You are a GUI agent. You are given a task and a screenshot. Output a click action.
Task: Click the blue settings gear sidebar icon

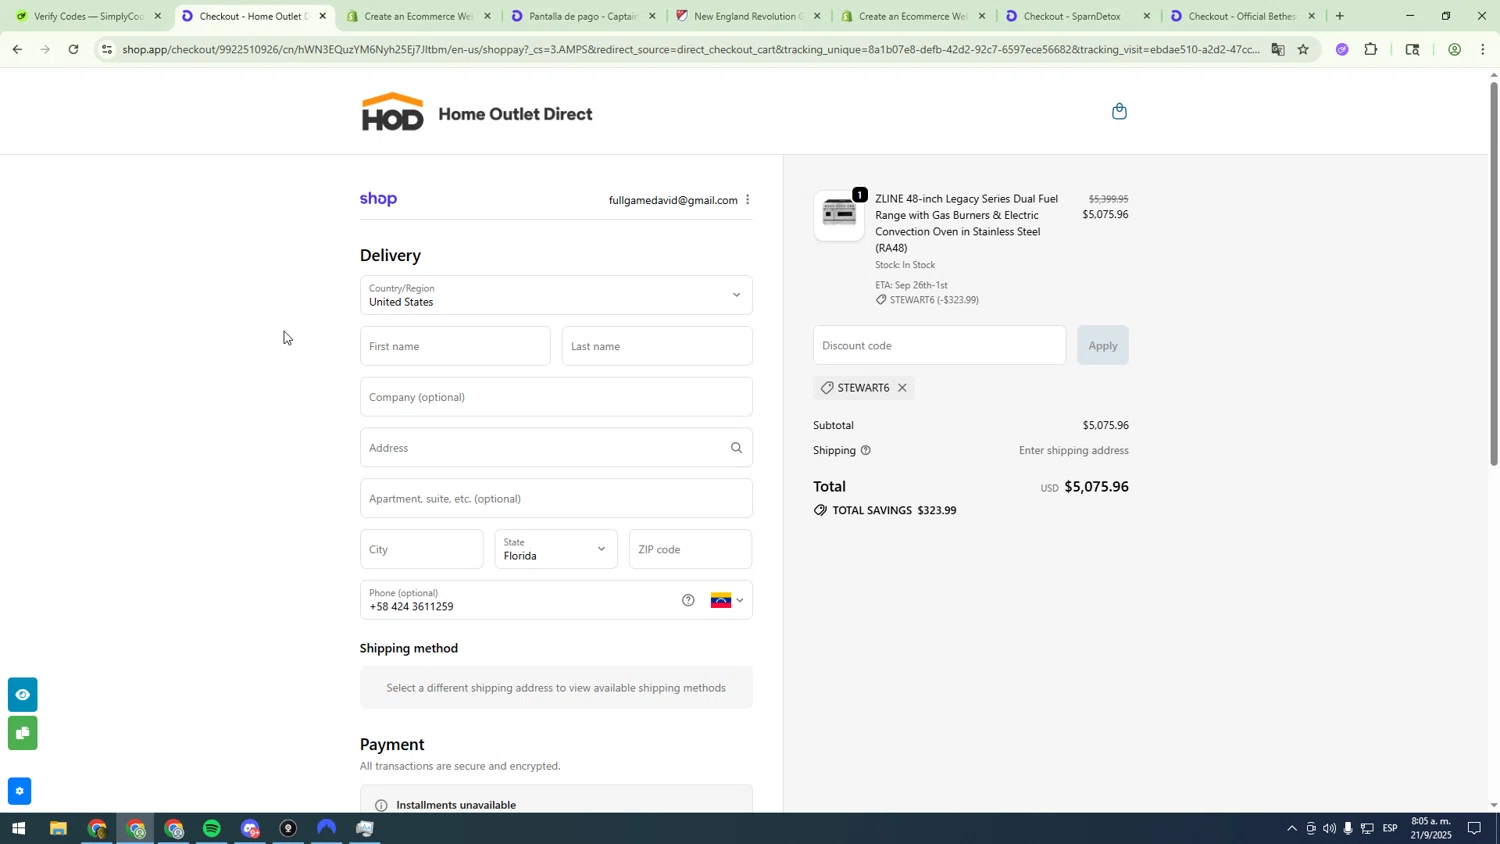click(x=19, y=791)
